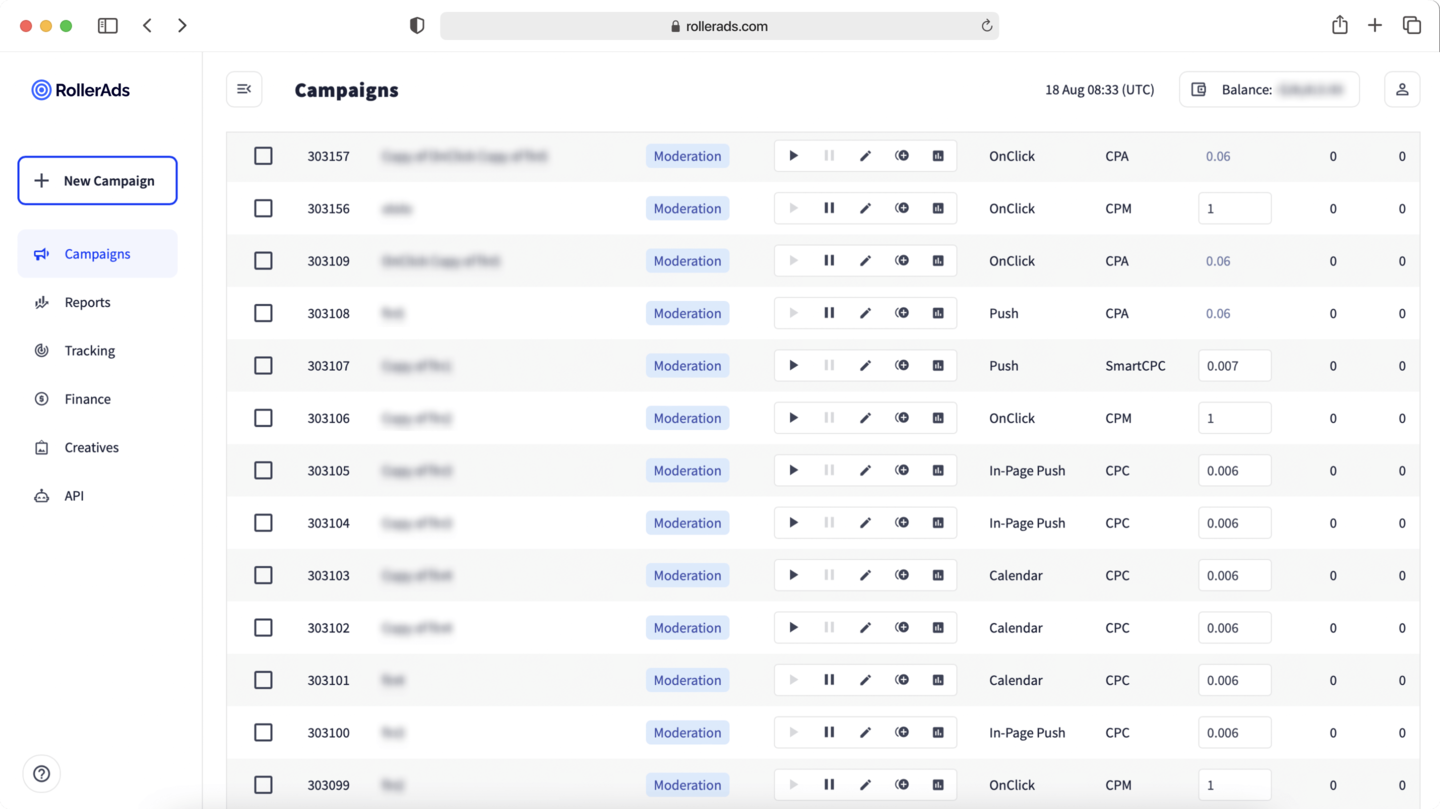1440x809 pixels.
Task: Collapse the sidebar using the toggle icon
Action: [x=244, y=89]
